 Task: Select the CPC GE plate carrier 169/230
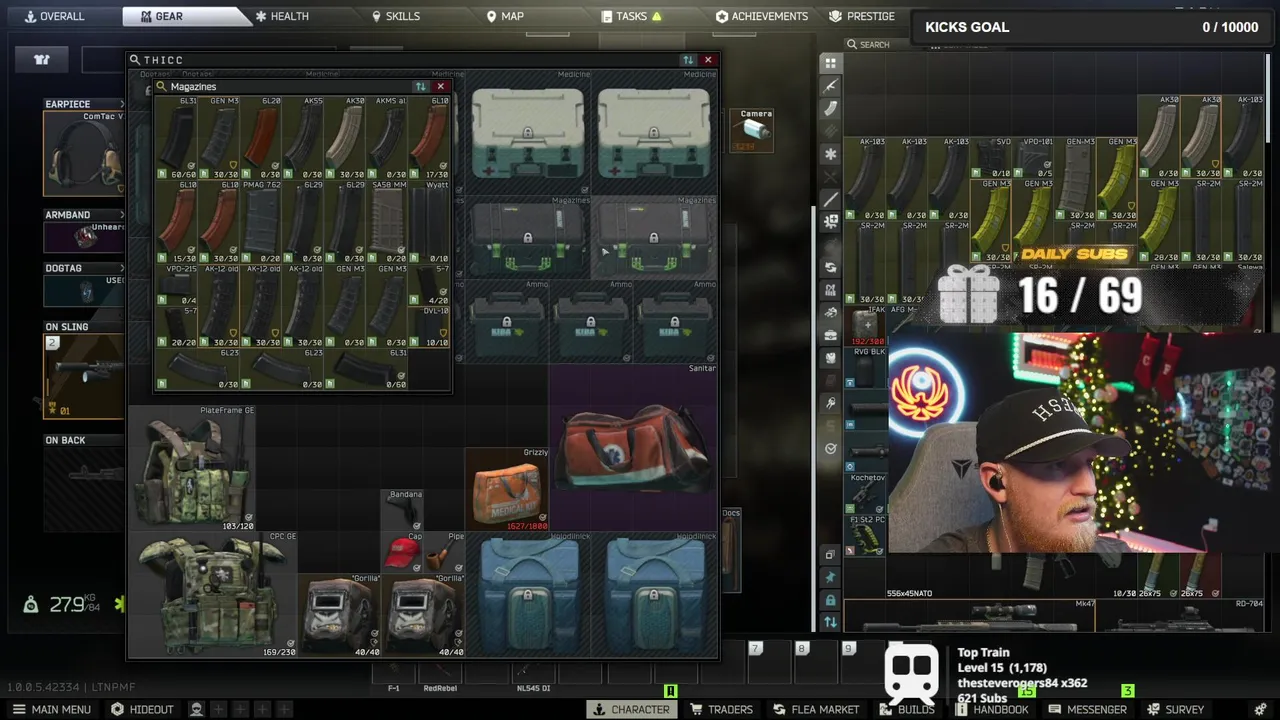pyautogui.click(x=213, y=595)
